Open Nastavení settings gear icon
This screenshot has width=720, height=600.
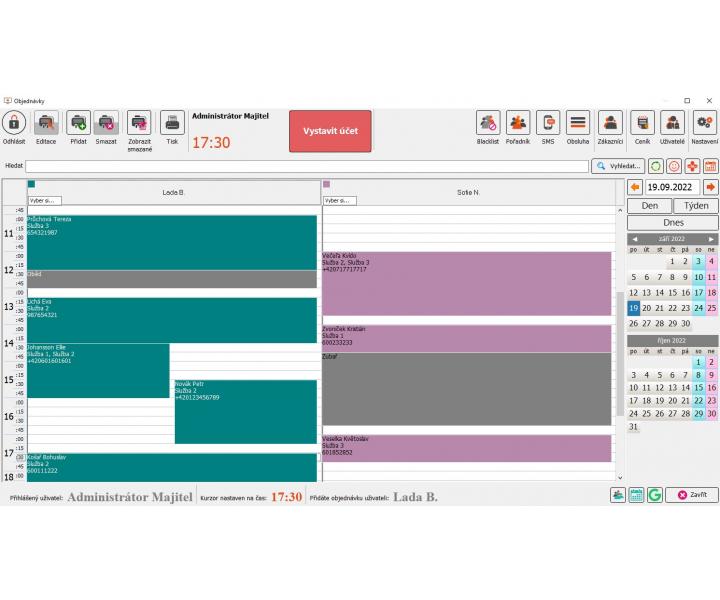704,124
